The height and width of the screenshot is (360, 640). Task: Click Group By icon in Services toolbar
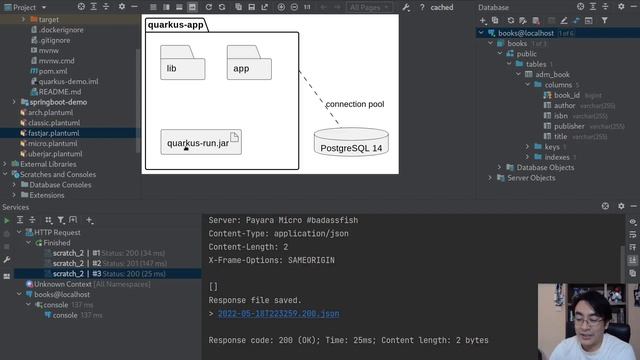[49, 220]
